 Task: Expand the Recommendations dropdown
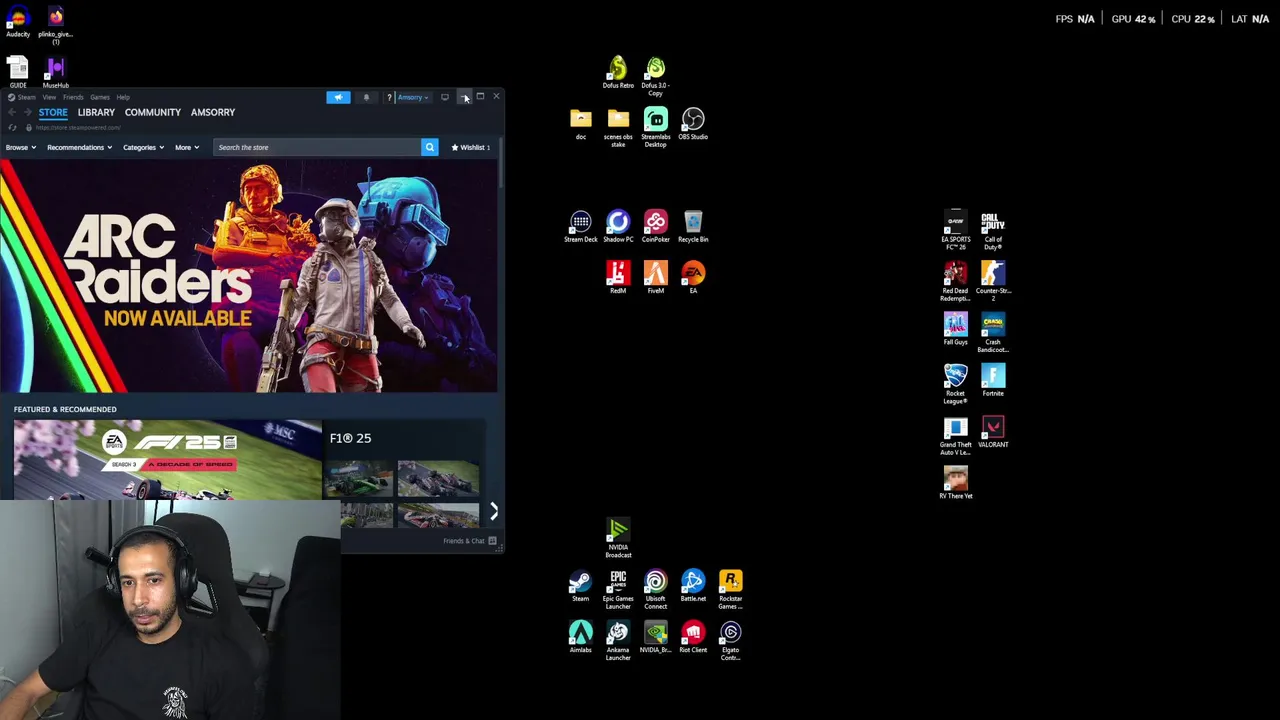coord(79,147)
